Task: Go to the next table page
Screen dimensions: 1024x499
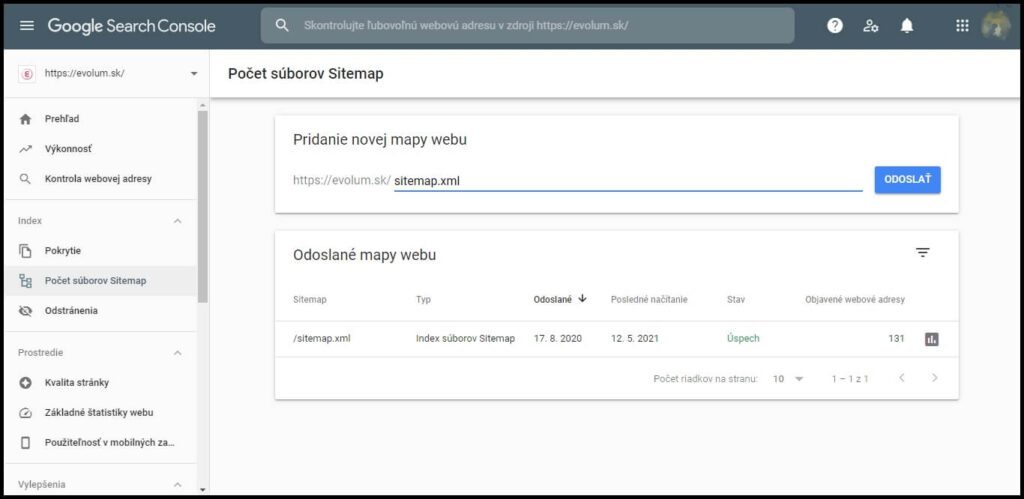Action: click(935, 378)
